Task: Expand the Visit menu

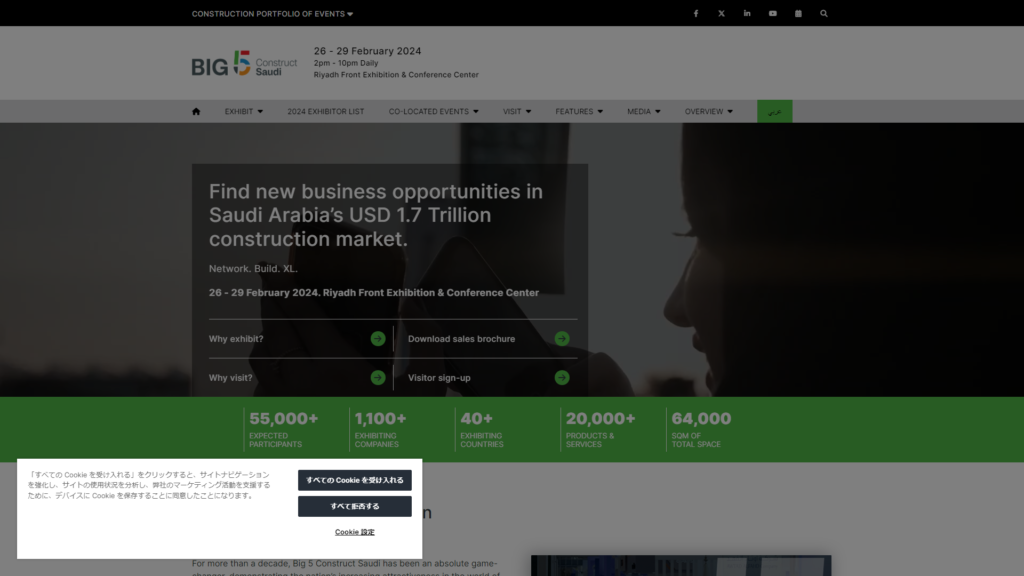Action: 517,112
